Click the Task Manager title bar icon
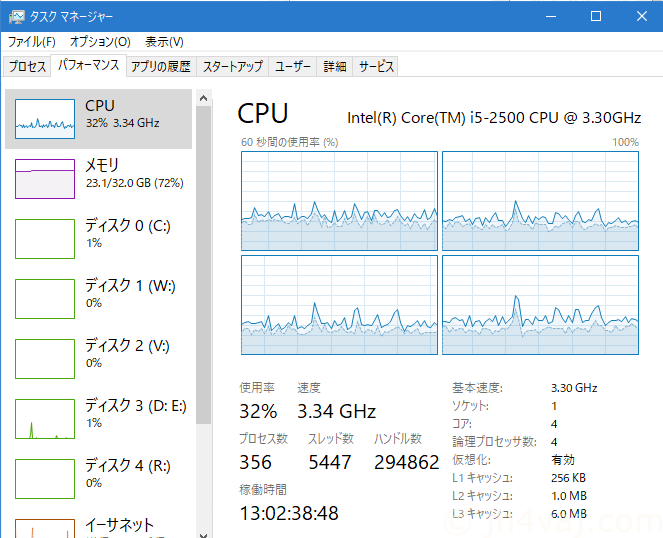This screenshot has height=538, width=663. [17, 16]
